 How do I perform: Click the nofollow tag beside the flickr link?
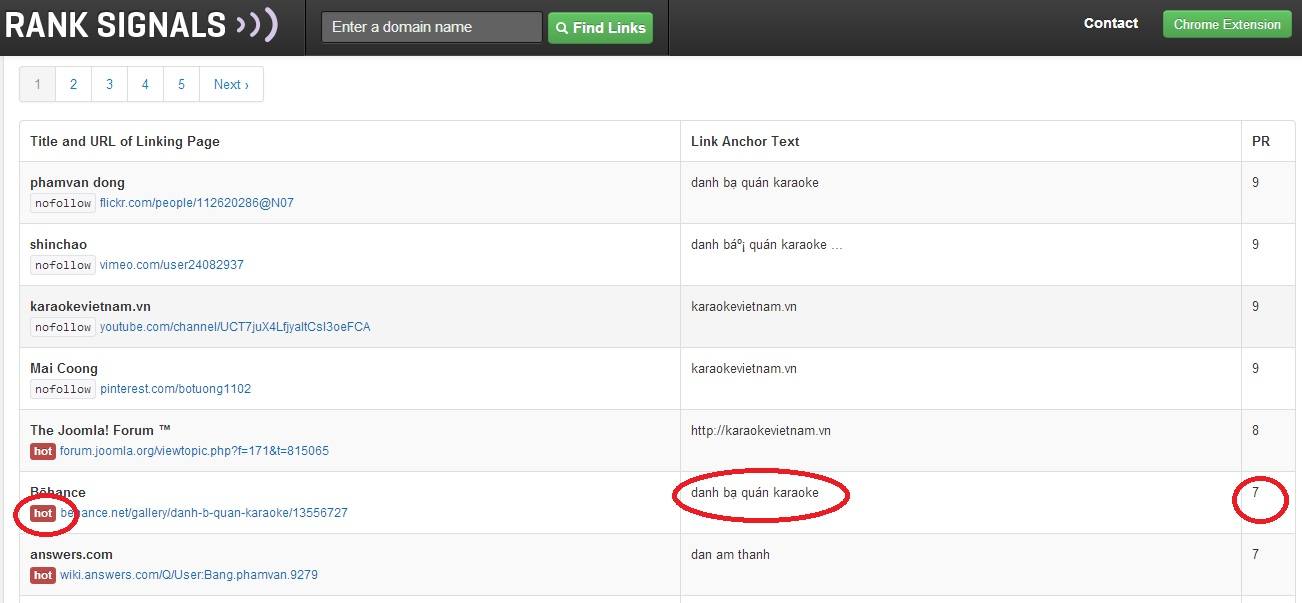(x=63, y=203)
